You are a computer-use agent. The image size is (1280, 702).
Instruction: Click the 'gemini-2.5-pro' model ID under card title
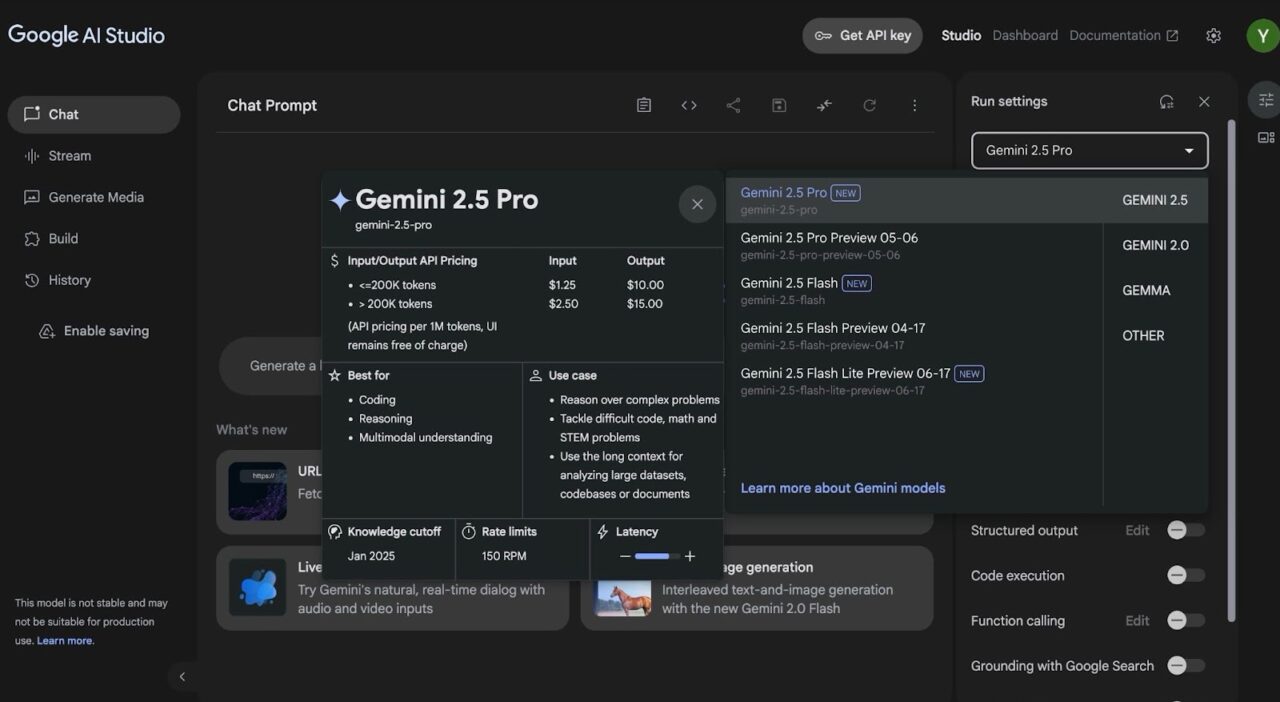[394, 225]
